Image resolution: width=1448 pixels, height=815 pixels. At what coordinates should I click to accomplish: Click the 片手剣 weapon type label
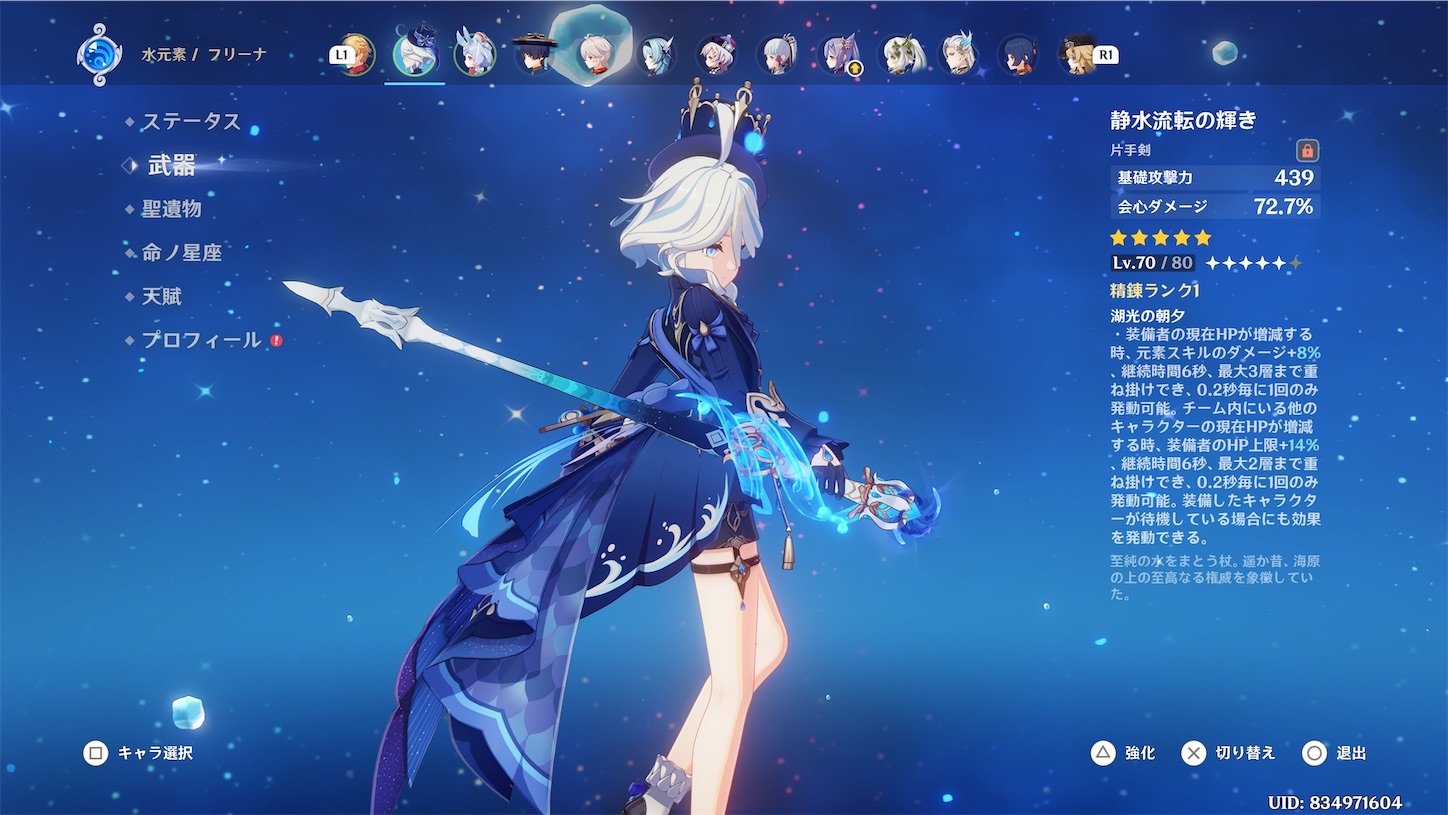click(x=1131, y=151)
